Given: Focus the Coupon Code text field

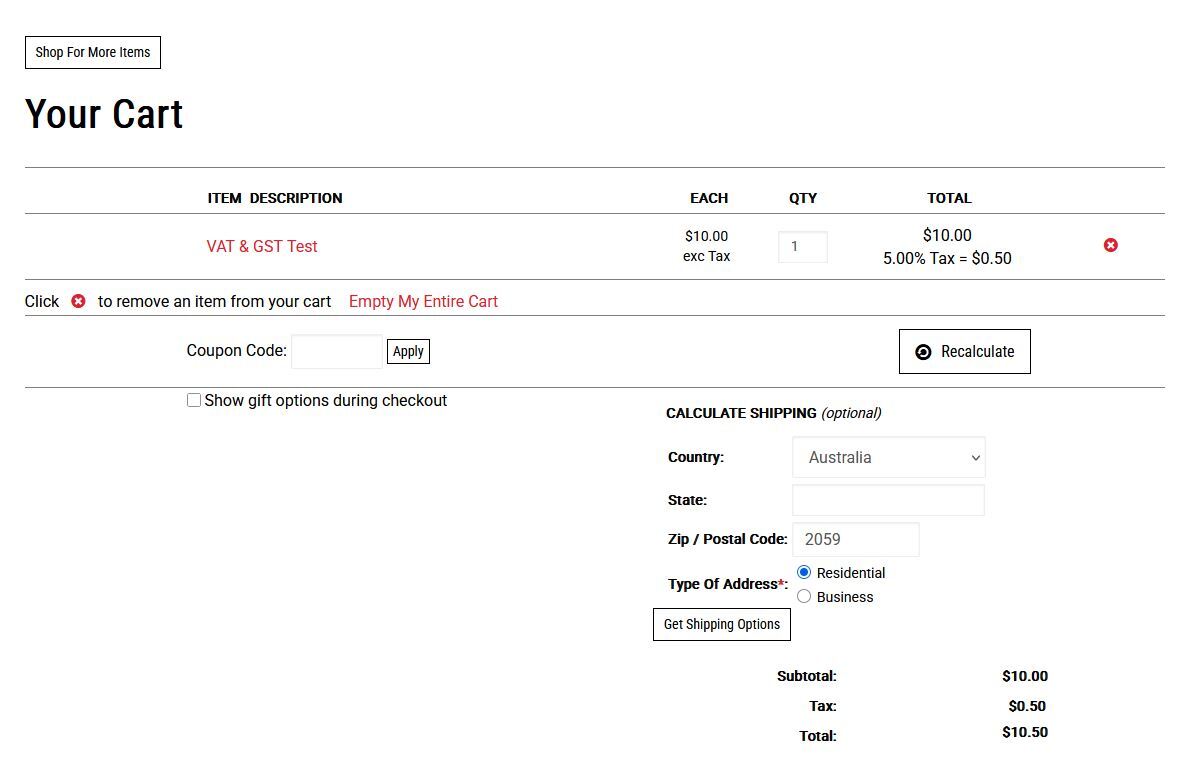Looking at the screenshot, I should click(336, 351).
